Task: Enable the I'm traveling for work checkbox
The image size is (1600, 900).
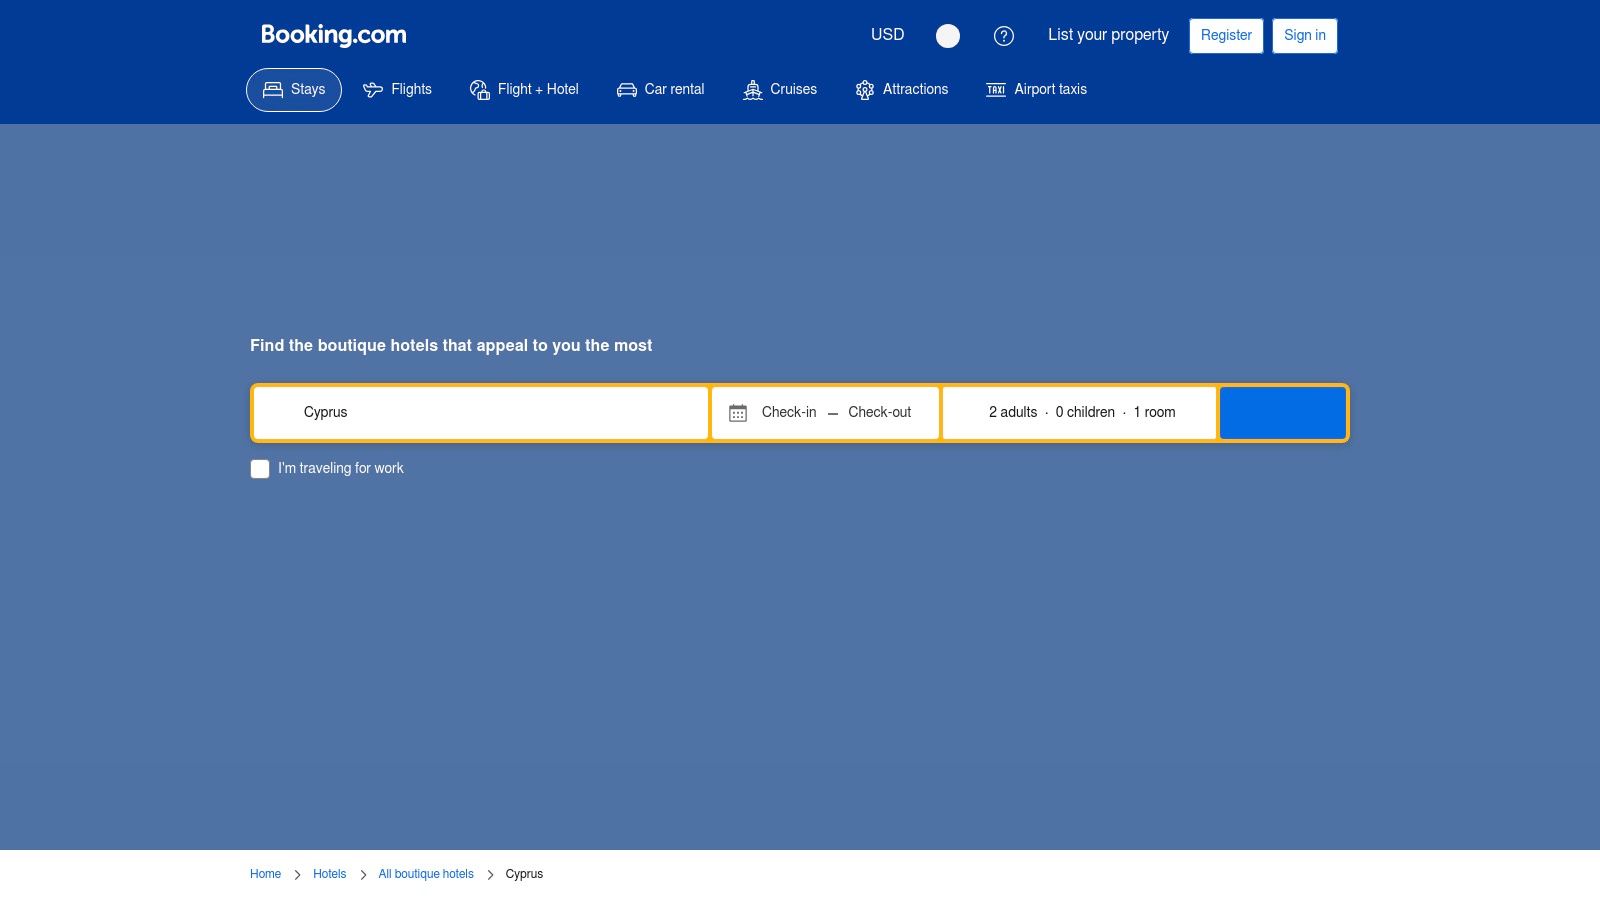Action: (x=260, y=468)
